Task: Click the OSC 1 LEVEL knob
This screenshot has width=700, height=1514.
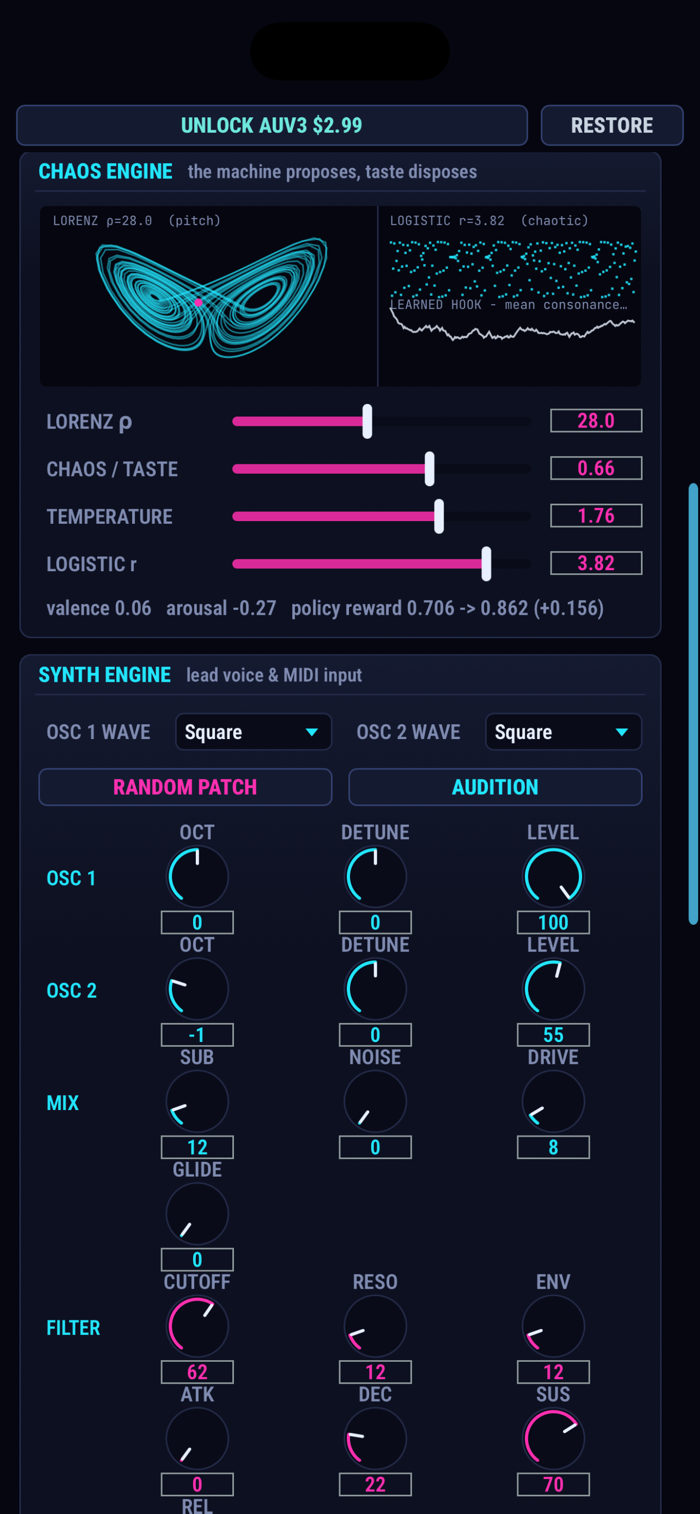Action: (553, 877)
